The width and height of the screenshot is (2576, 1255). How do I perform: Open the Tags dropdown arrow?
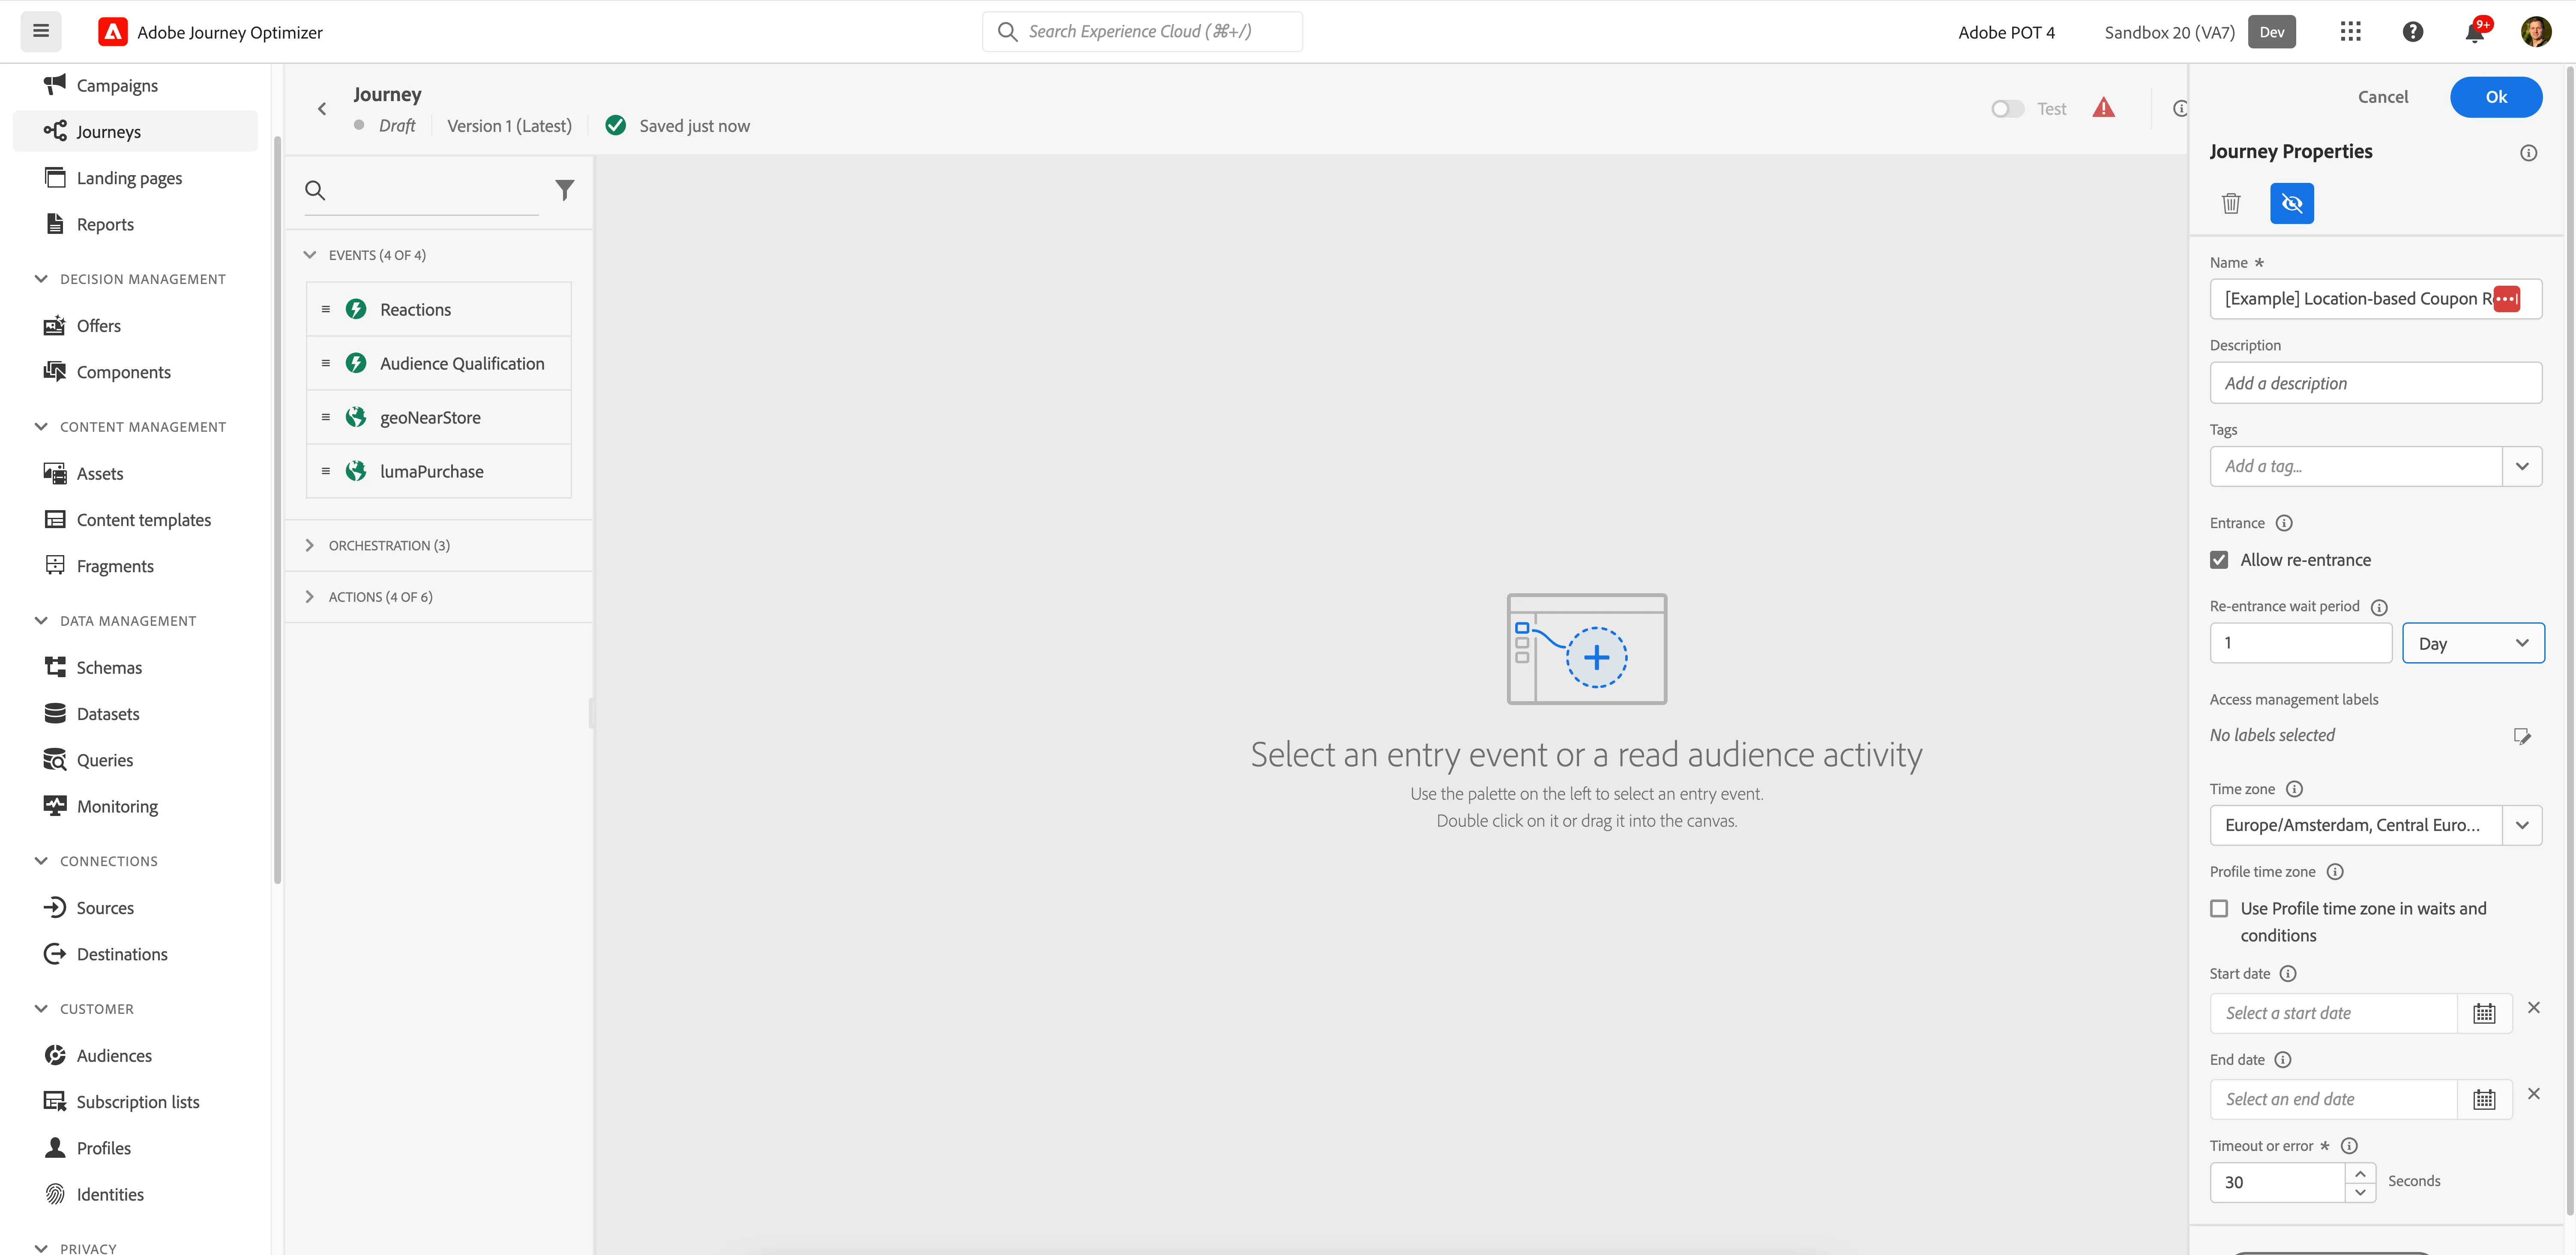(x=2522, y=466)
